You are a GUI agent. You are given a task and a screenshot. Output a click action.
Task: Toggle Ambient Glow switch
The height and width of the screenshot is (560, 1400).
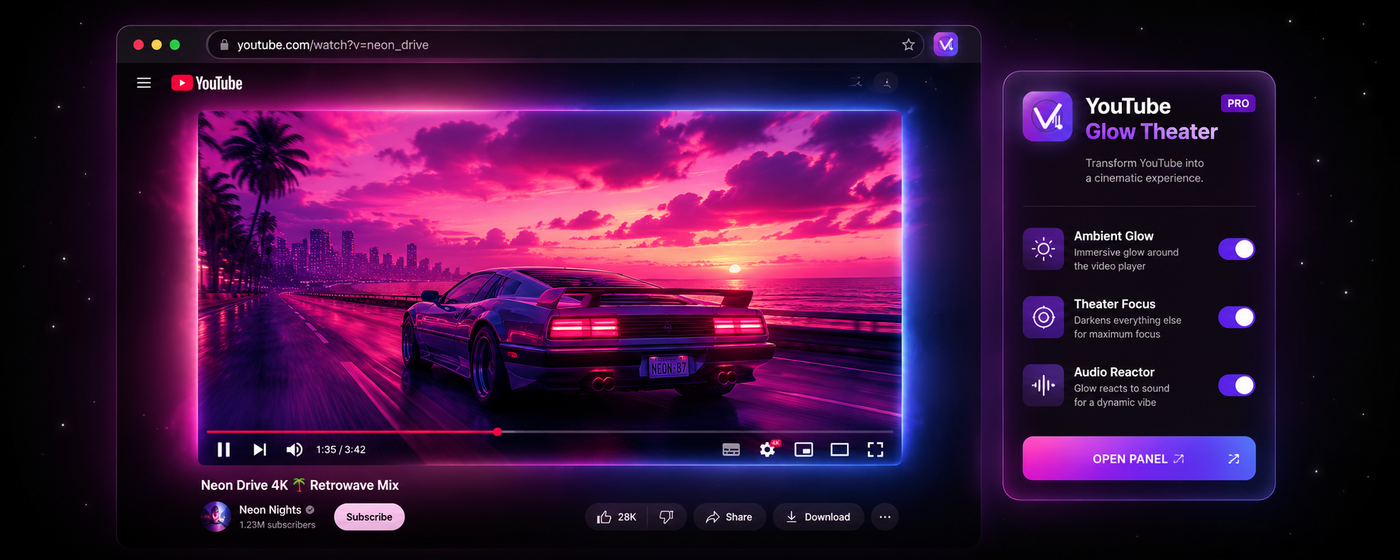click(1237, 249)
